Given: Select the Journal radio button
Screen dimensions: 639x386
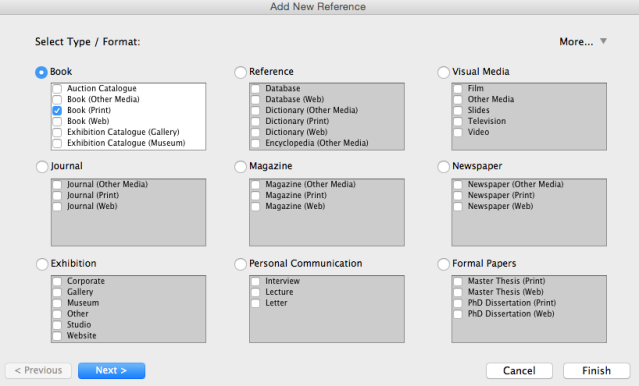Looking at the screenshot, I should click(42, 167).
